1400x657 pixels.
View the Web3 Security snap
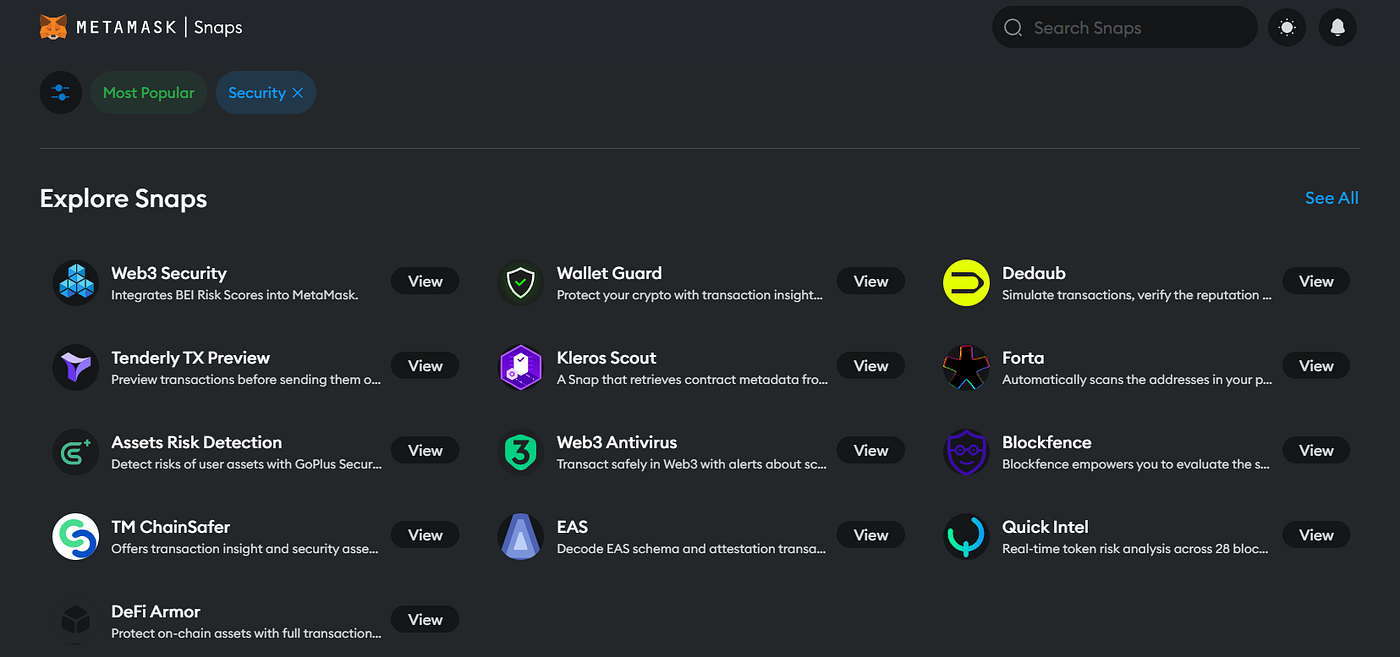[425, 281]
